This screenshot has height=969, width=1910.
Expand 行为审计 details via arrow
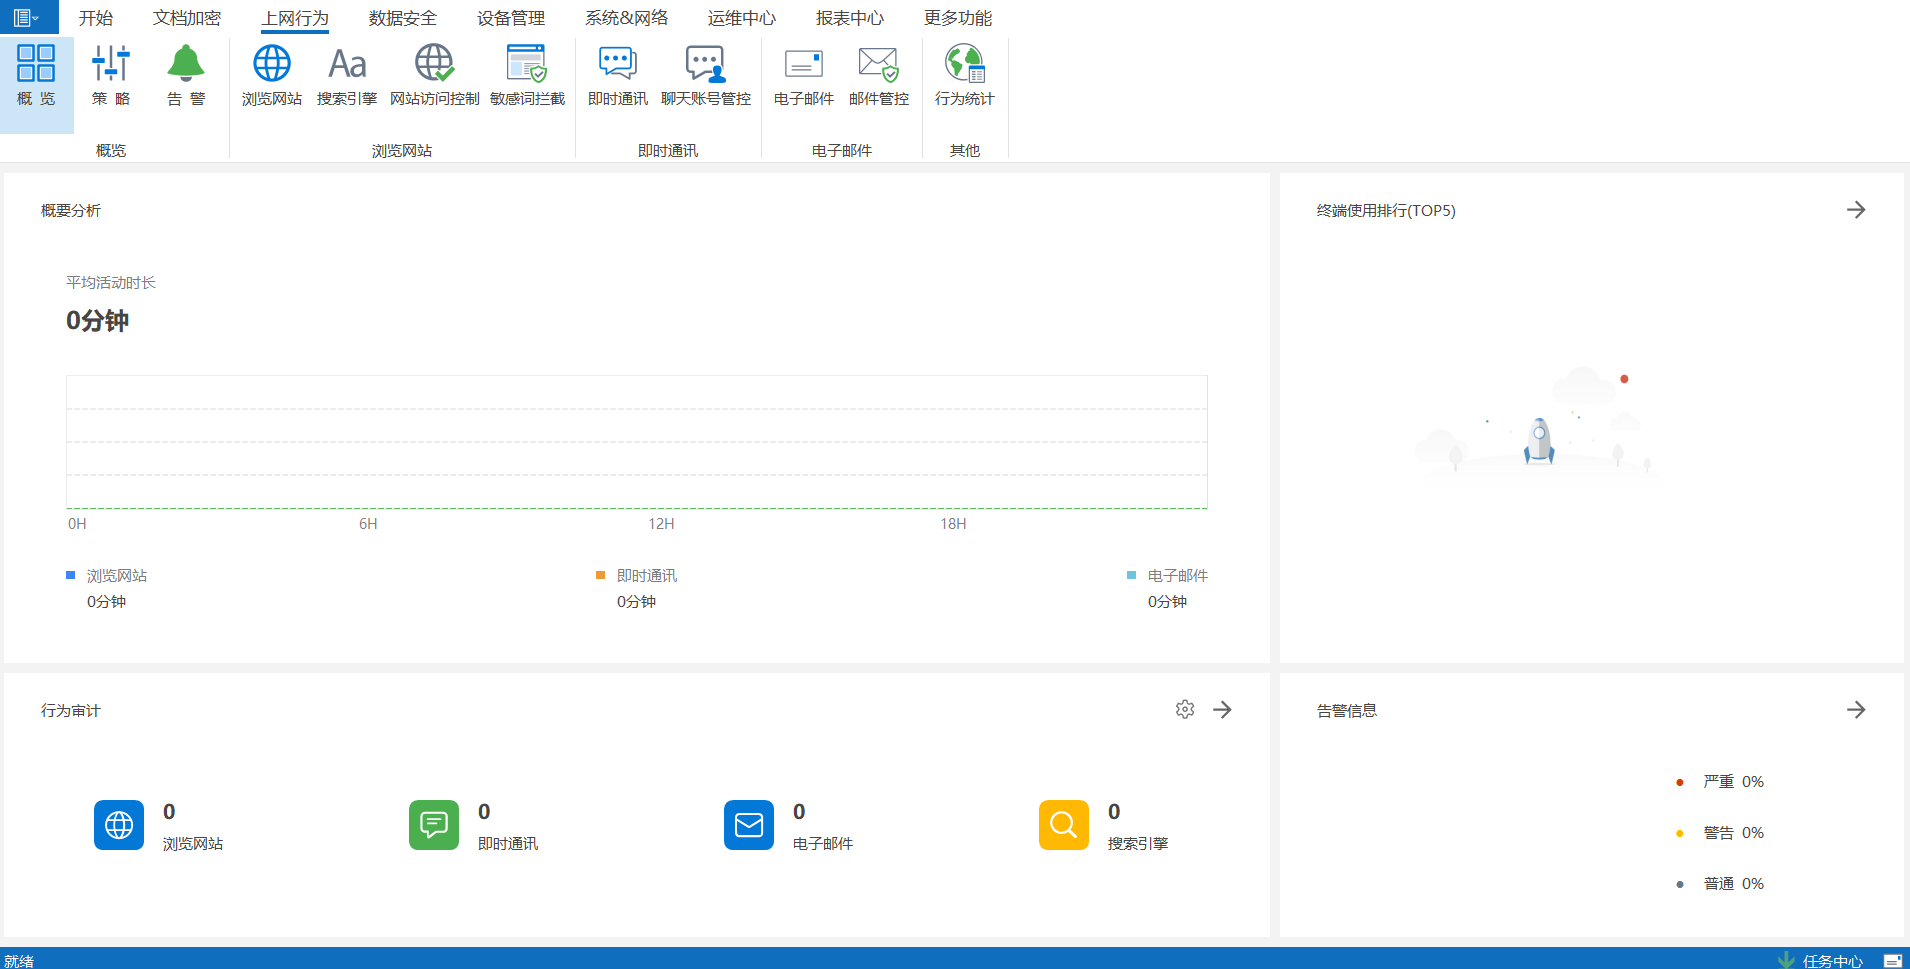tap(1222, 710)
